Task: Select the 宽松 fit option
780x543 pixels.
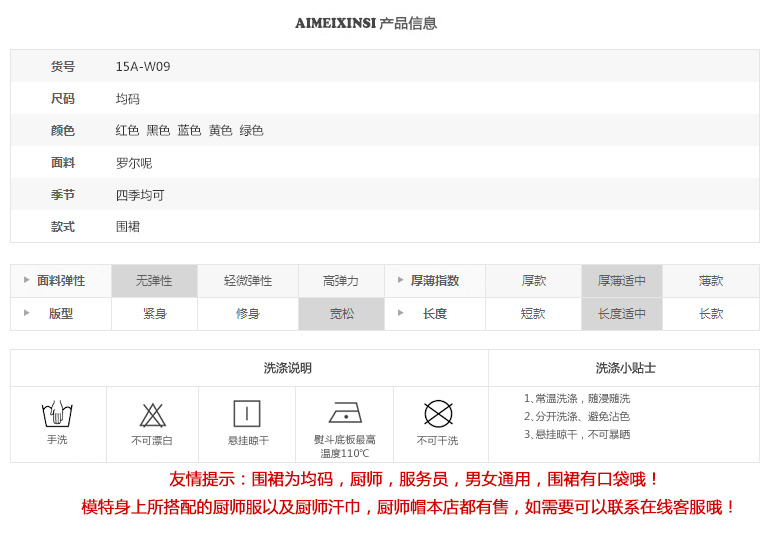Action: click(341, 314)
